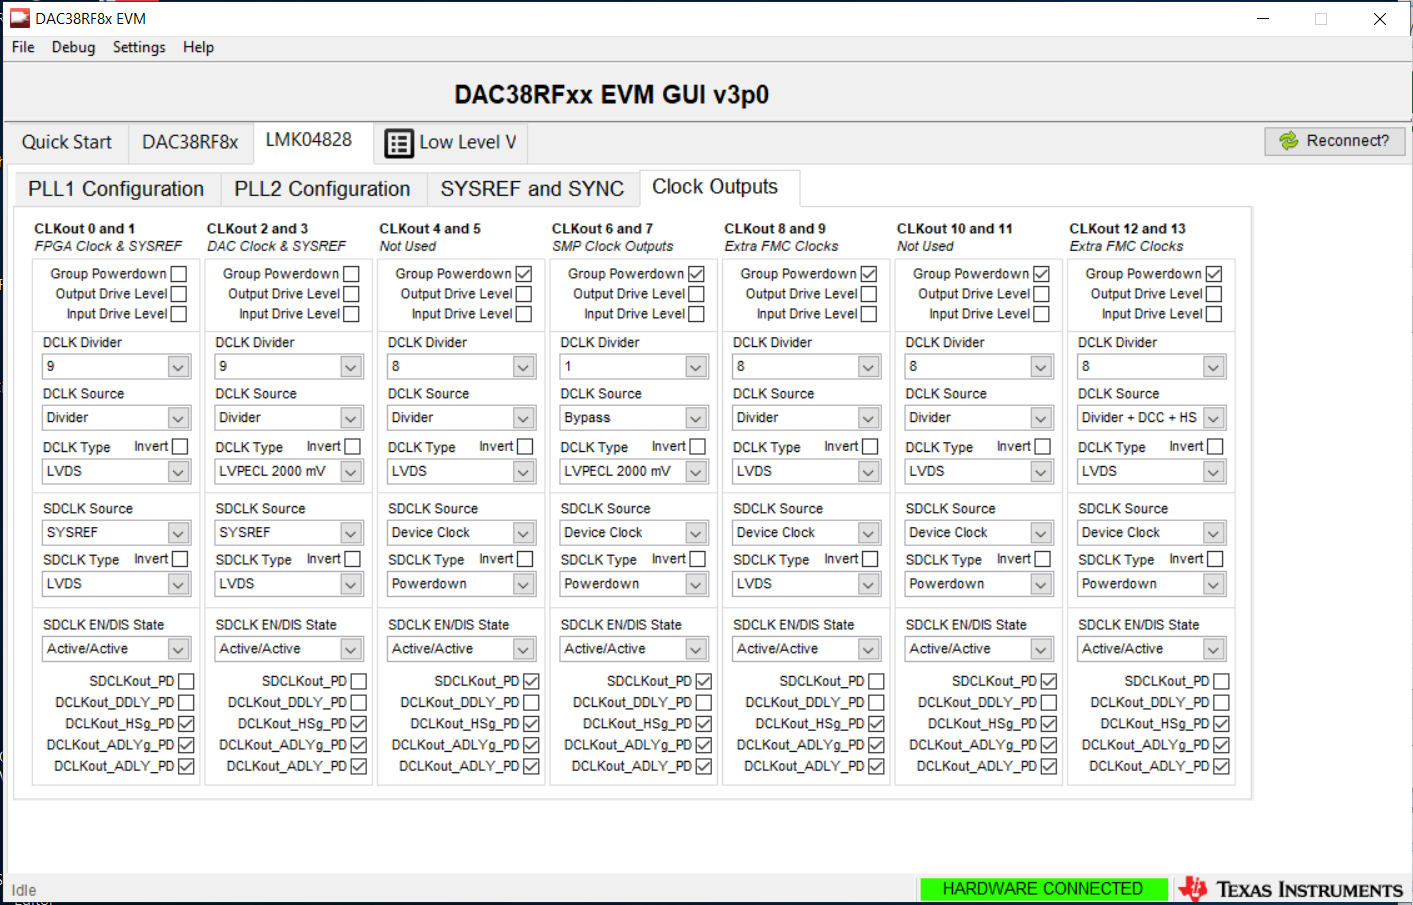
Task: Expand SDCLK Source dropdown for CLKout 4 and 5
Action: coord(461,533)
